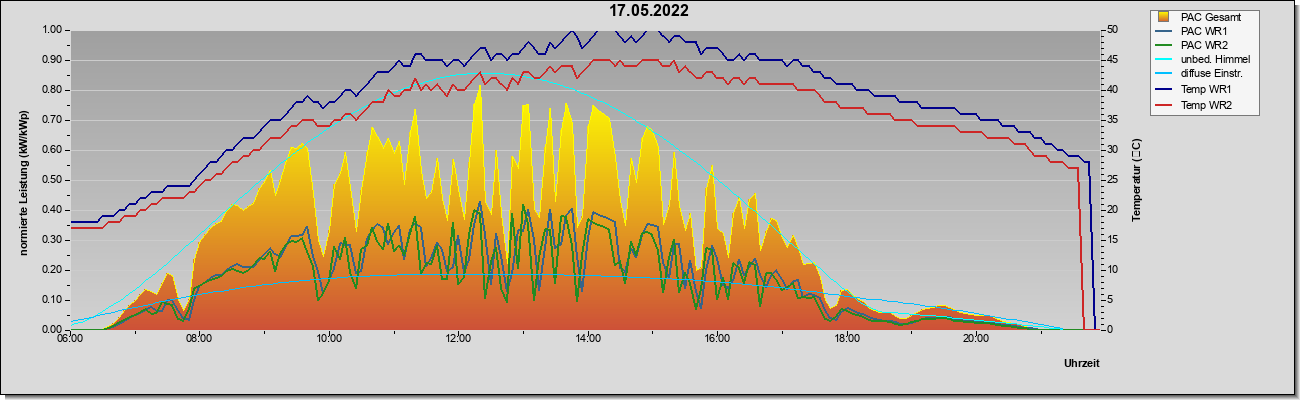Click the 20:00 time axis label
This screenshot has width=1300, height=400.
977,339
